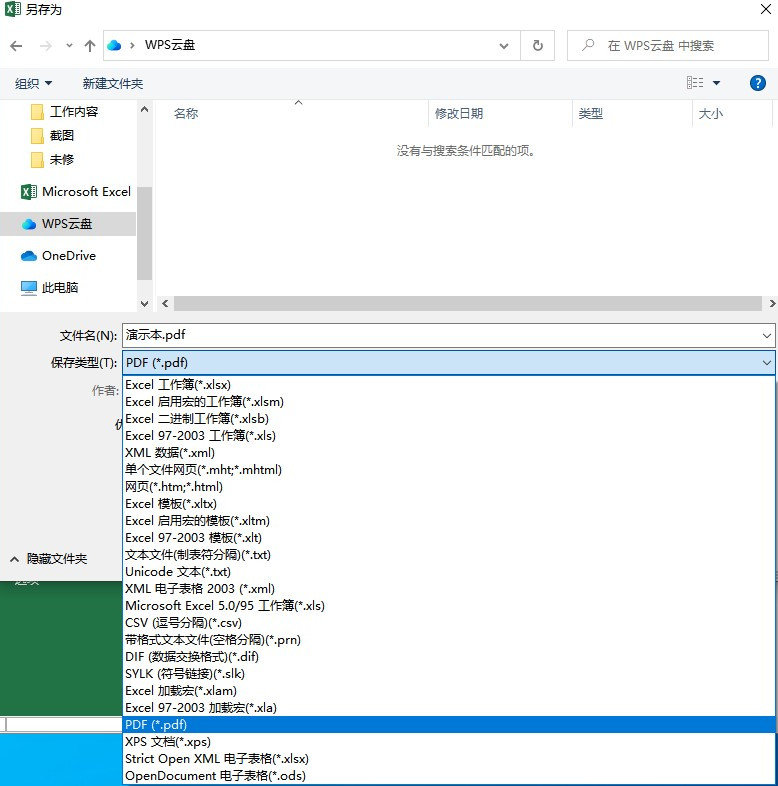Close the 另存为 dialog
778x786 pixels.
coord(765,9)
